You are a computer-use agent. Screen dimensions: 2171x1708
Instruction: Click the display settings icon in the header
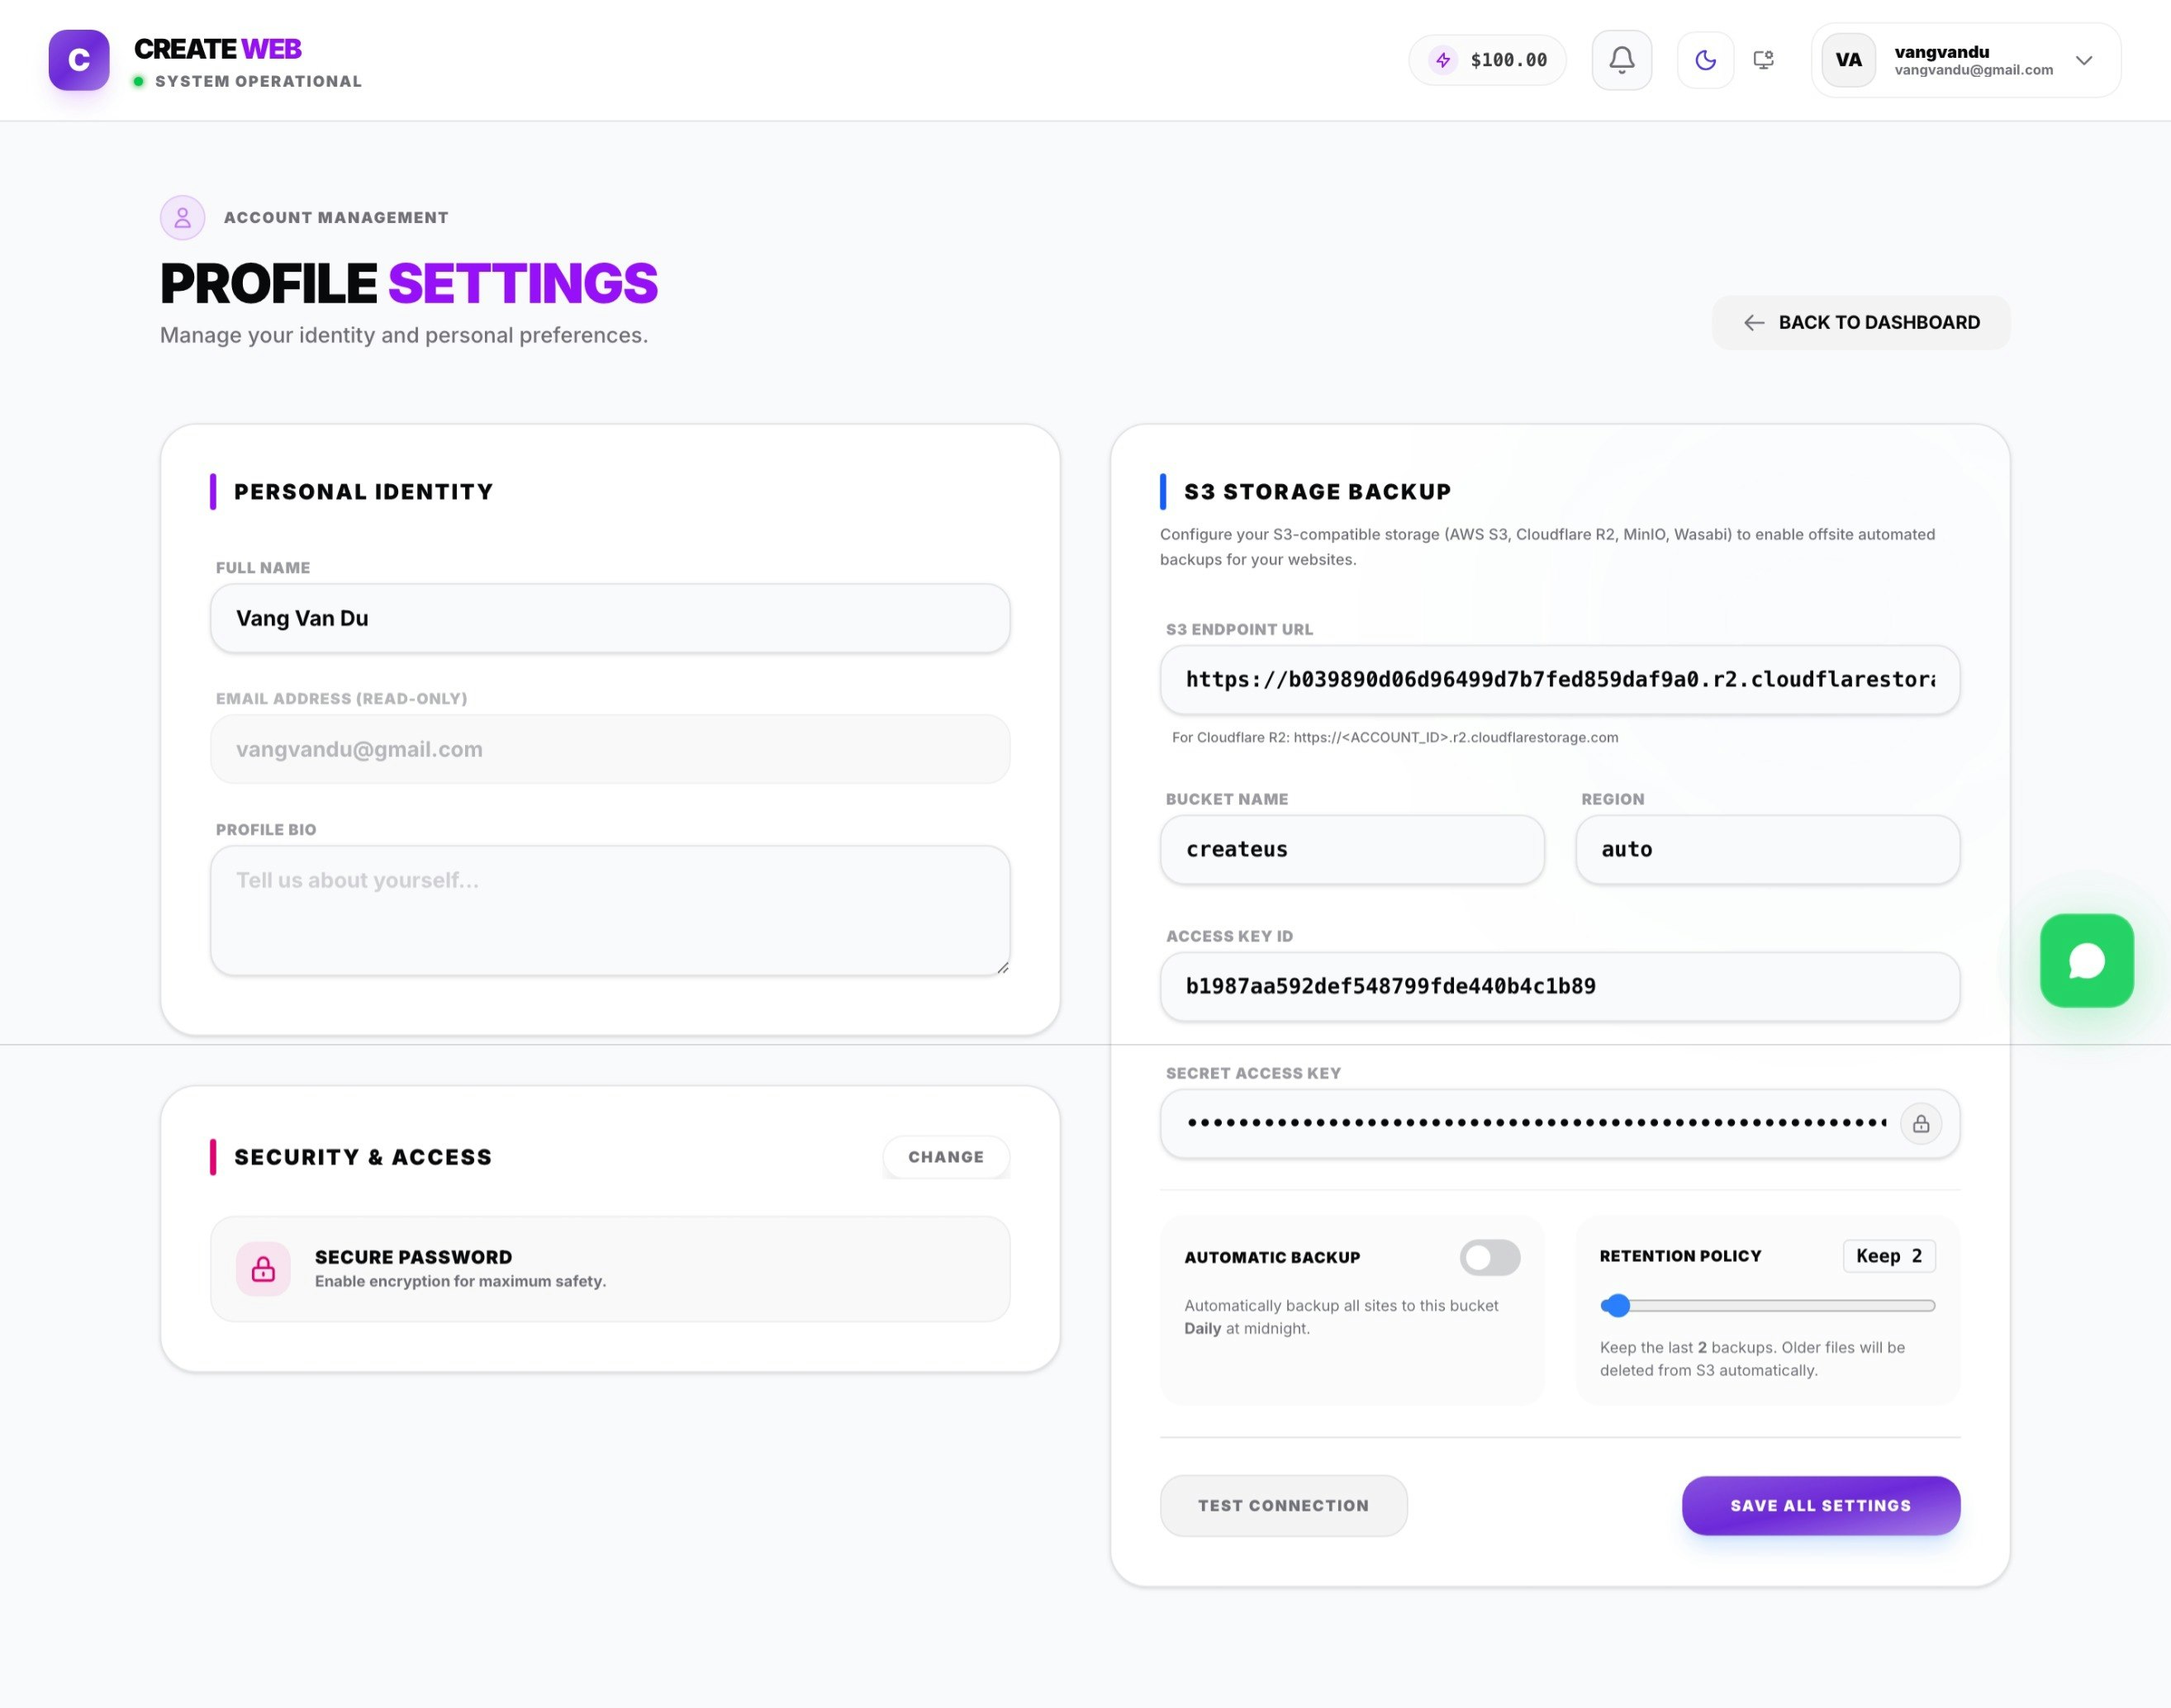point(1763,60)
